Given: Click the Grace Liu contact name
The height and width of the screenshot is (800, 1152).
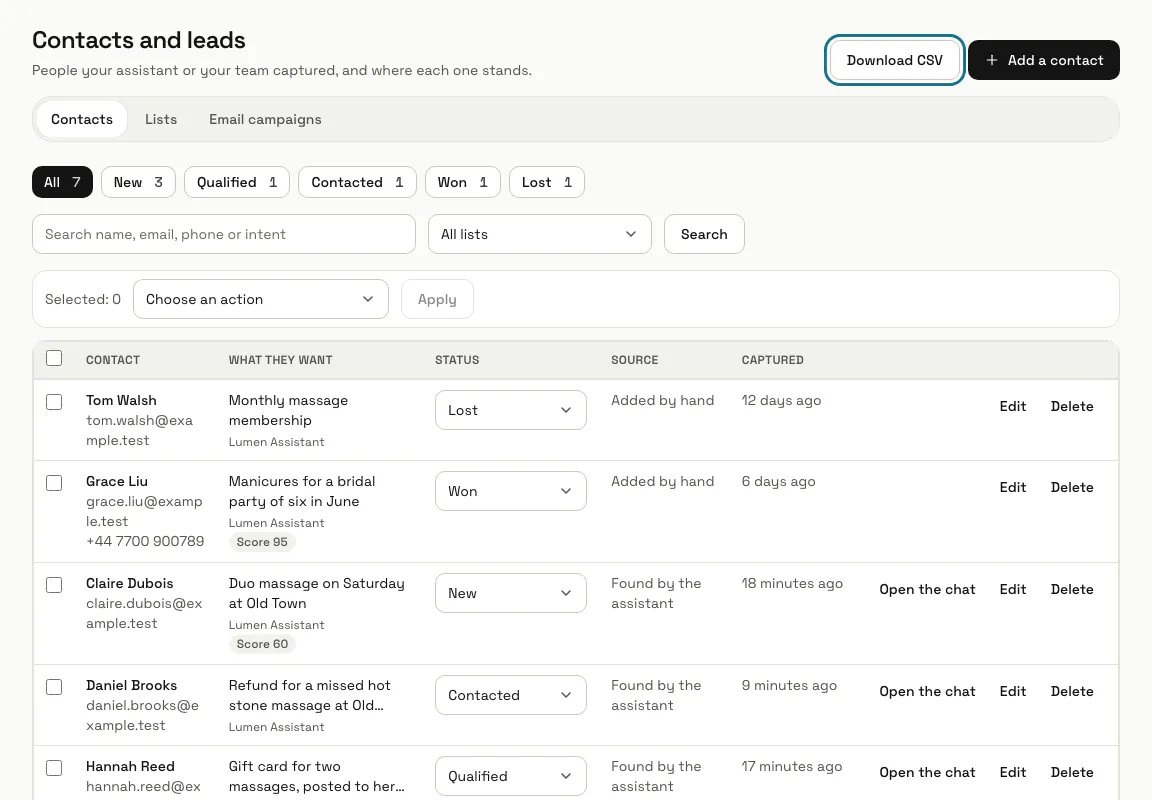Looking at the screenshot, I should (117, 481).
